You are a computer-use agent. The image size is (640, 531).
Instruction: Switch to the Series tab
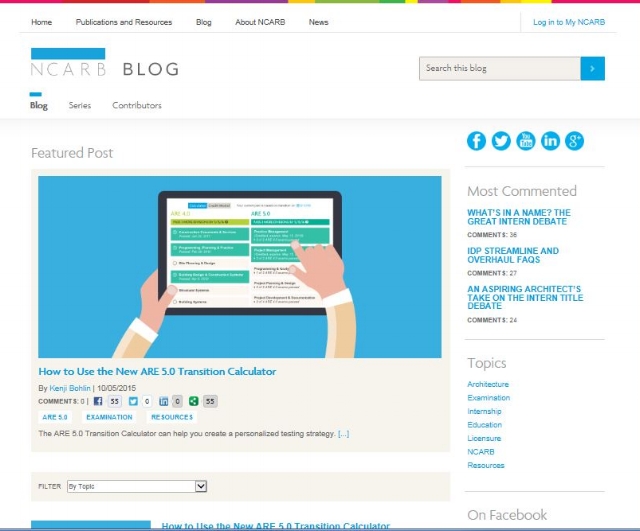point(80,105)
